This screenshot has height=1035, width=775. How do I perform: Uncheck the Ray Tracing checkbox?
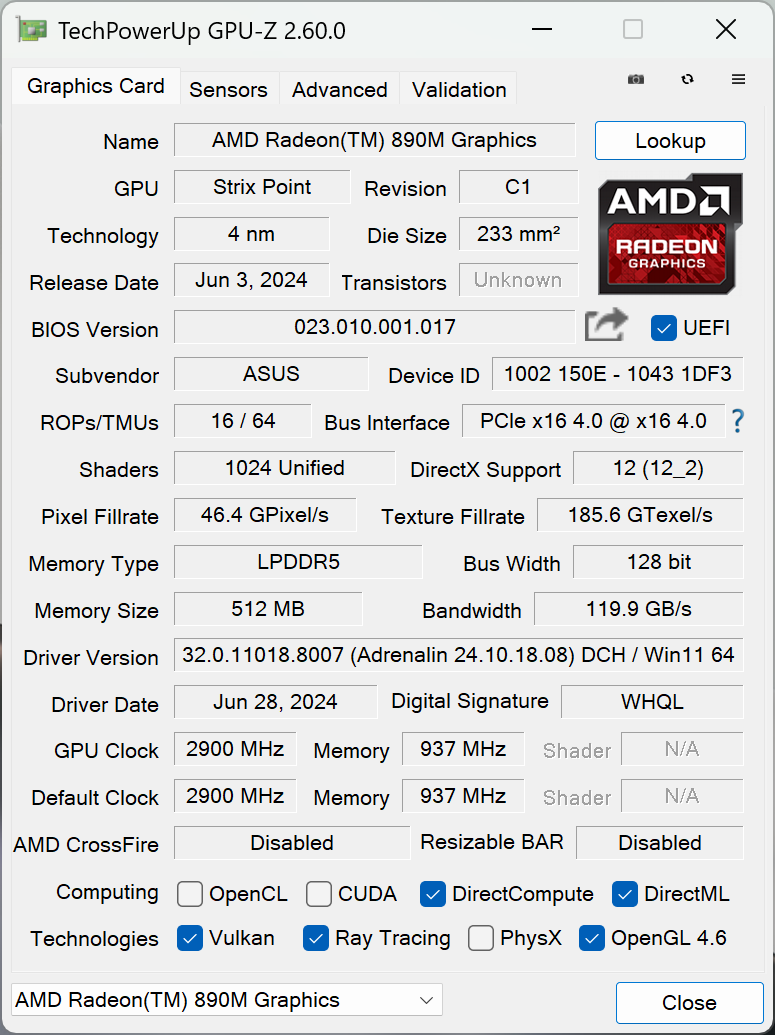[x=317, y=938]
